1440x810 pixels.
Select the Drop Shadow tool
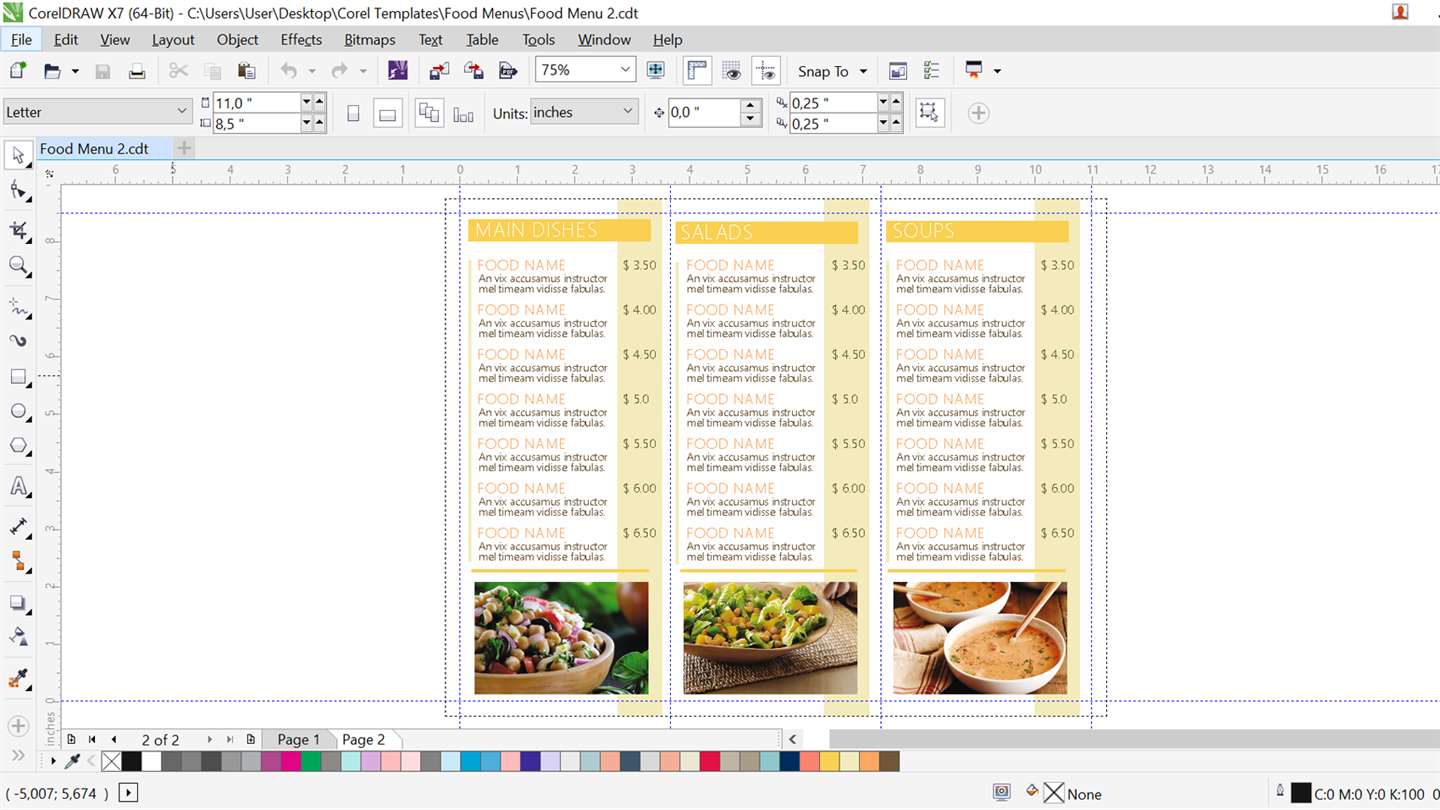point(18,603)
